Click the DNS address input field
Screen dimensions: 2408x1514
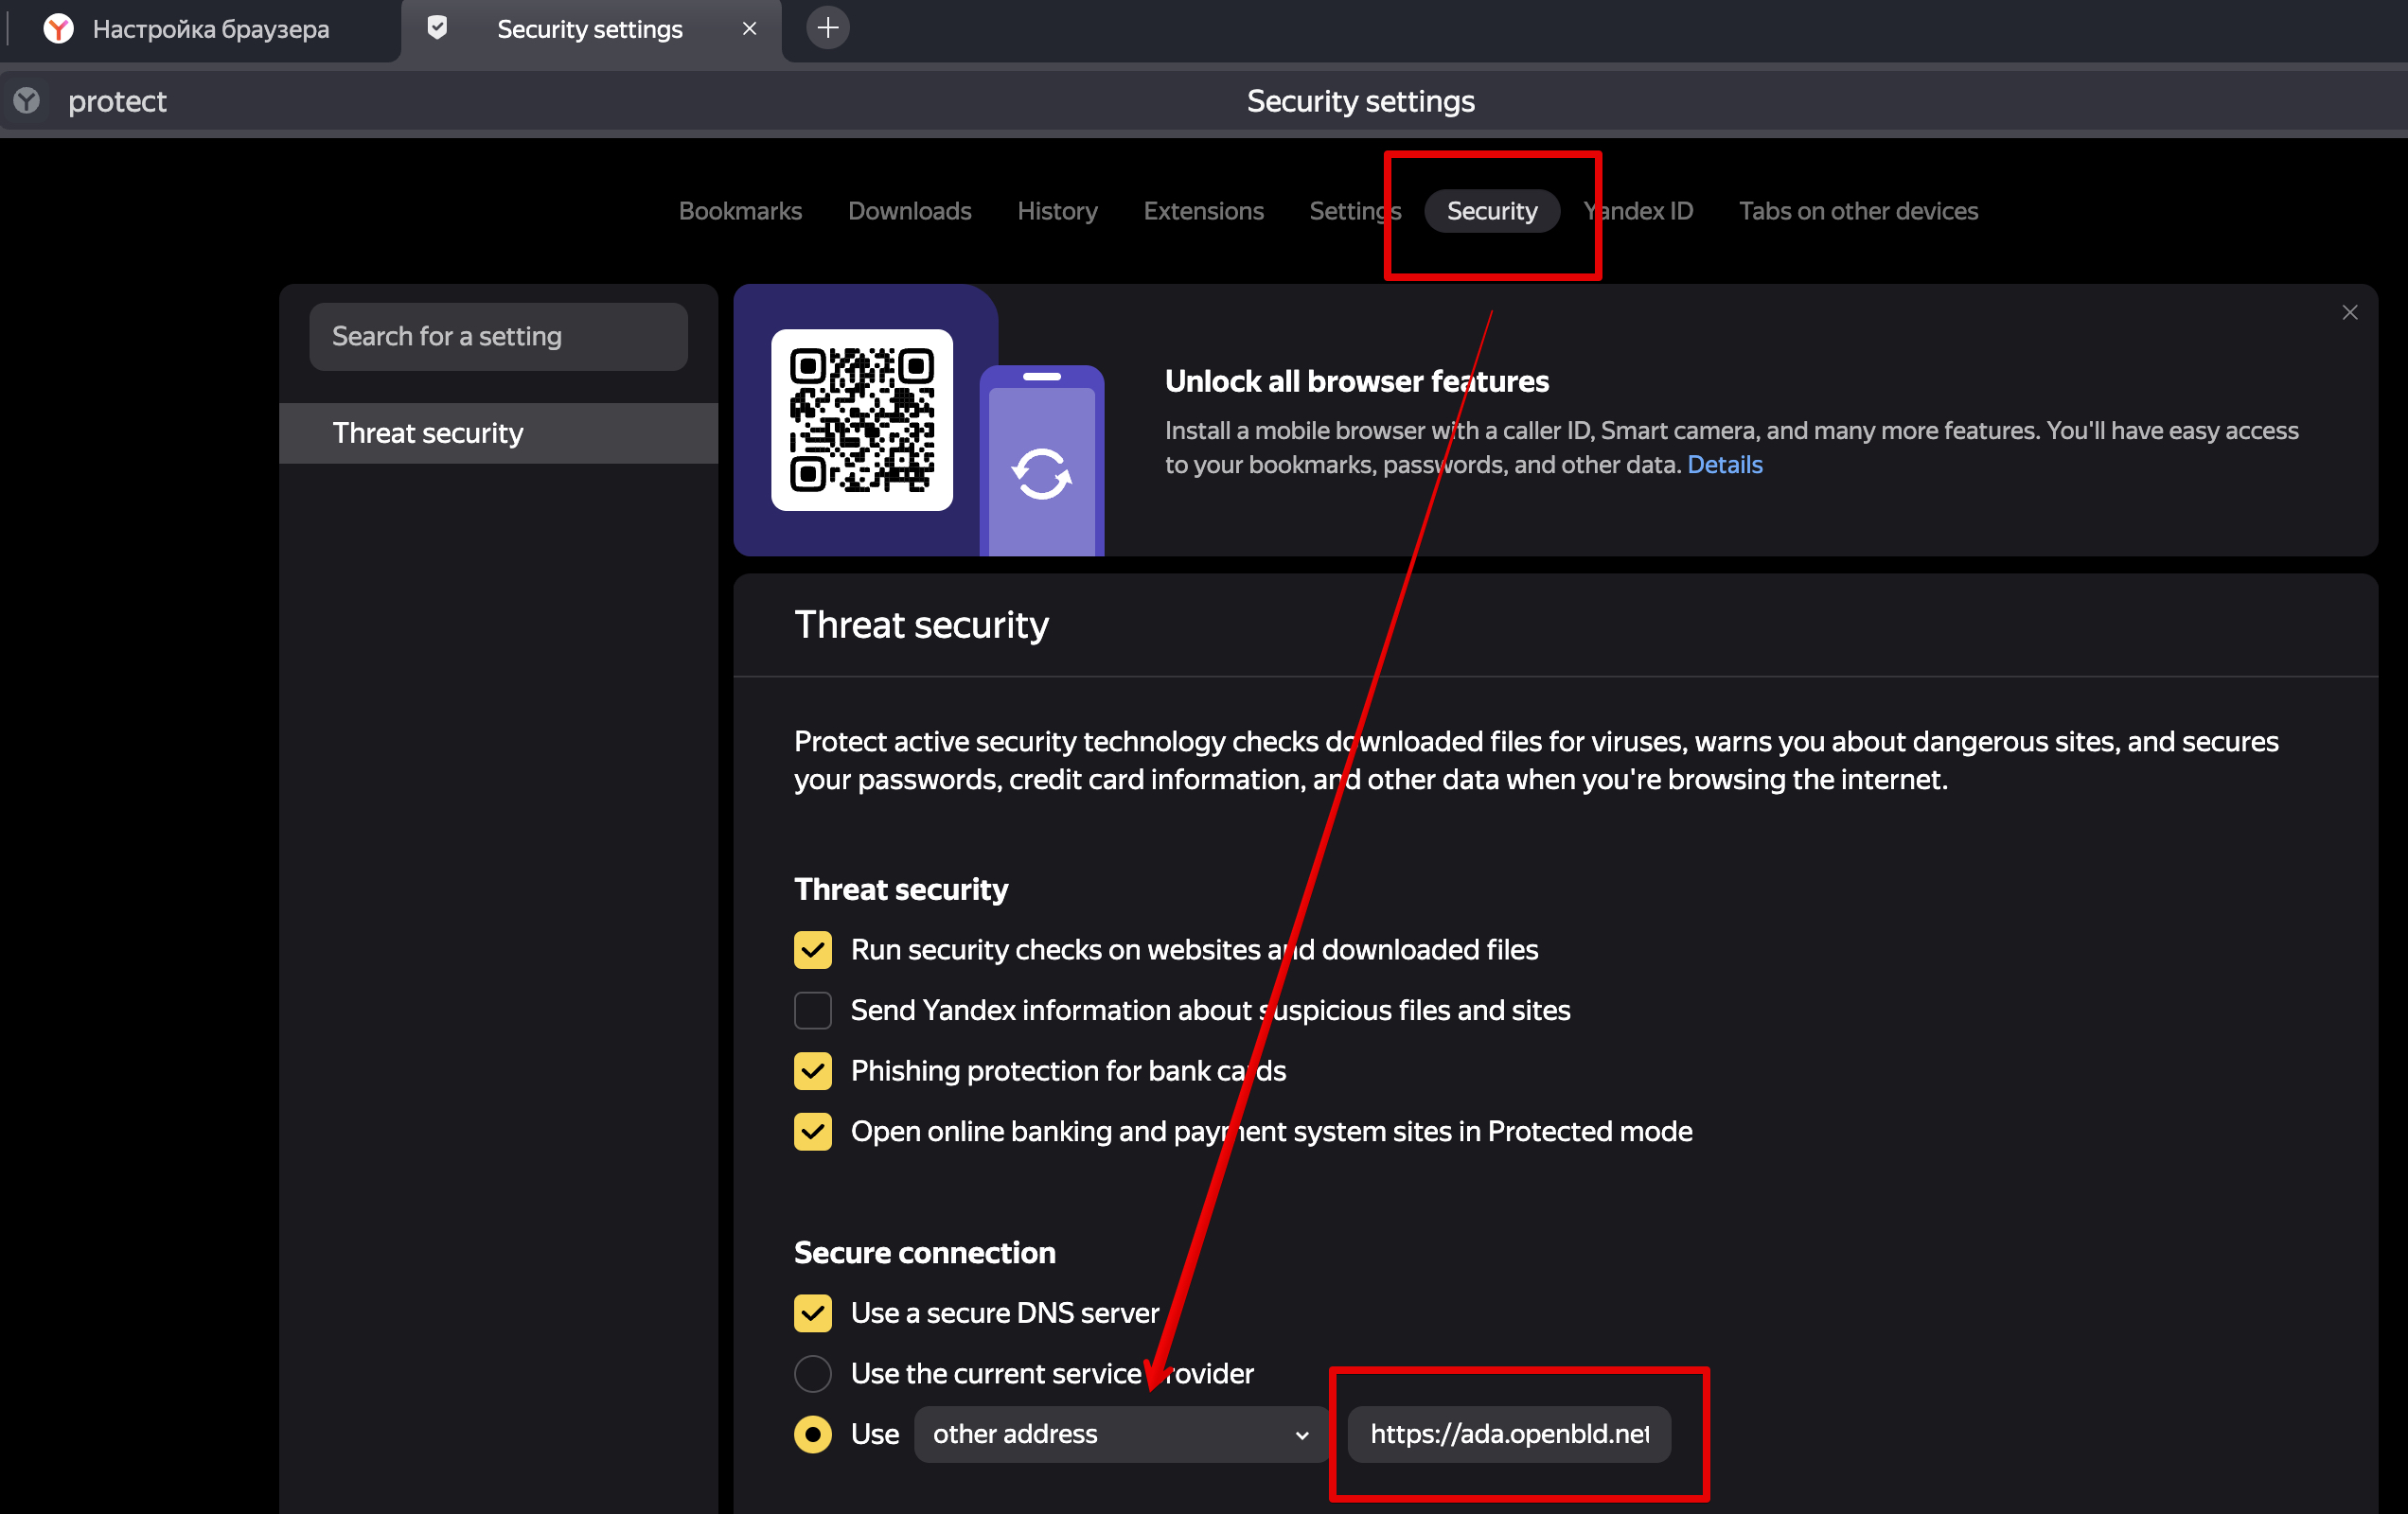pos(1508,1435)
